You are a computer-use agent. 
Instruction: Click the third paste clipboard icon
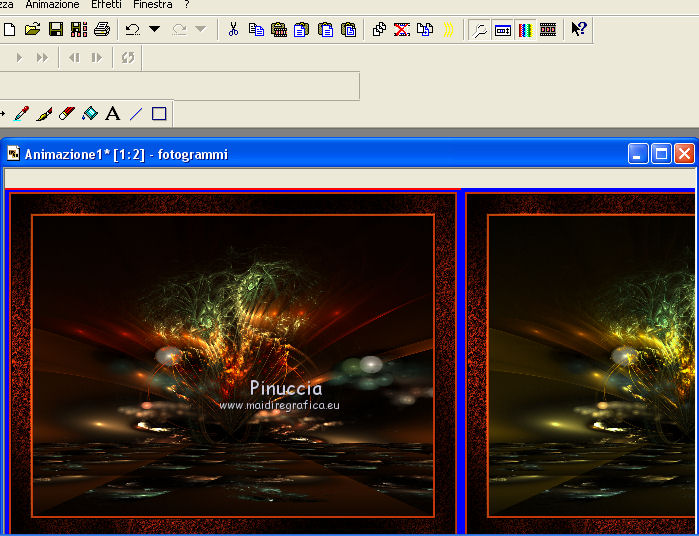tap(325, 29)
